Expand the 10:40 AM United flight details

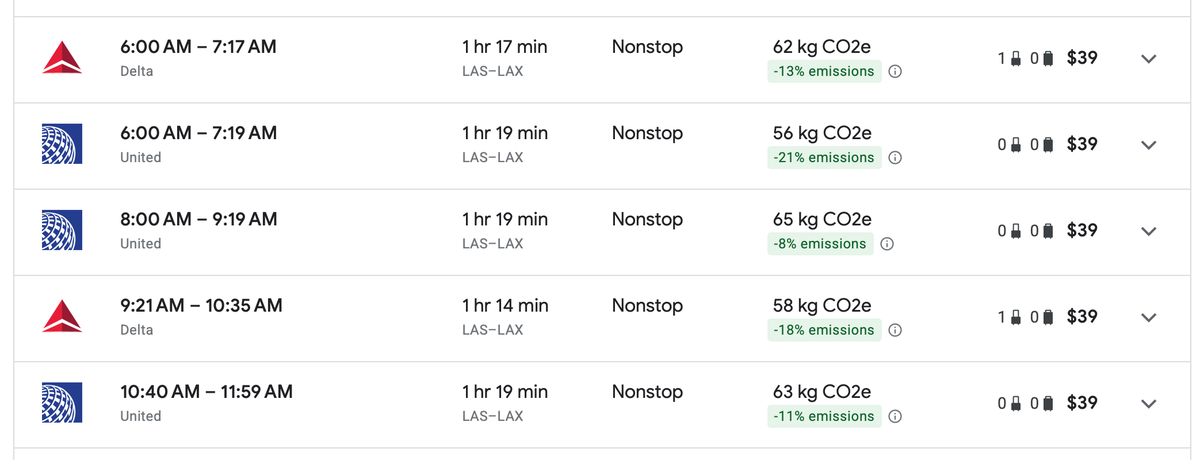point(1148,404)
